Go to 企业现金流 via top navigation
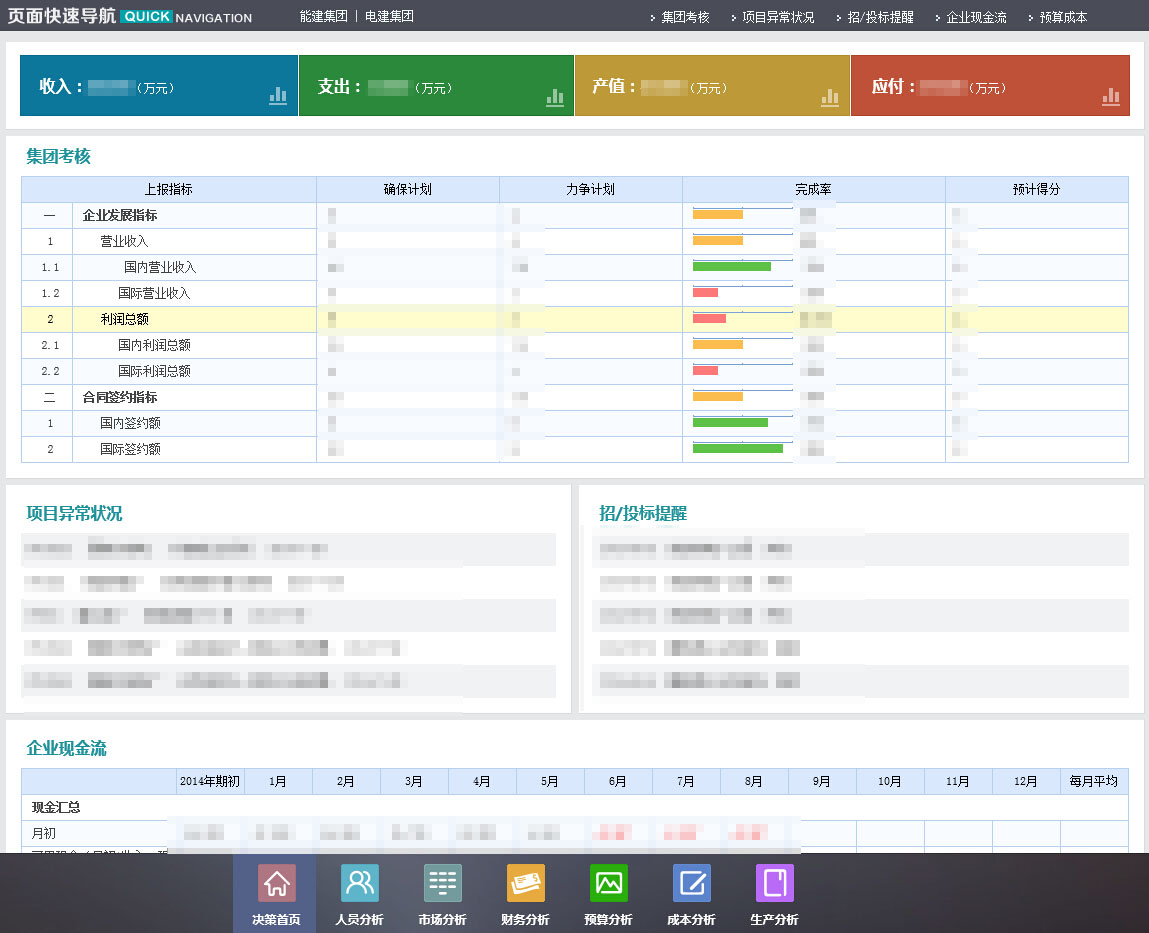1149x933 pixels. tap(976, 18)
